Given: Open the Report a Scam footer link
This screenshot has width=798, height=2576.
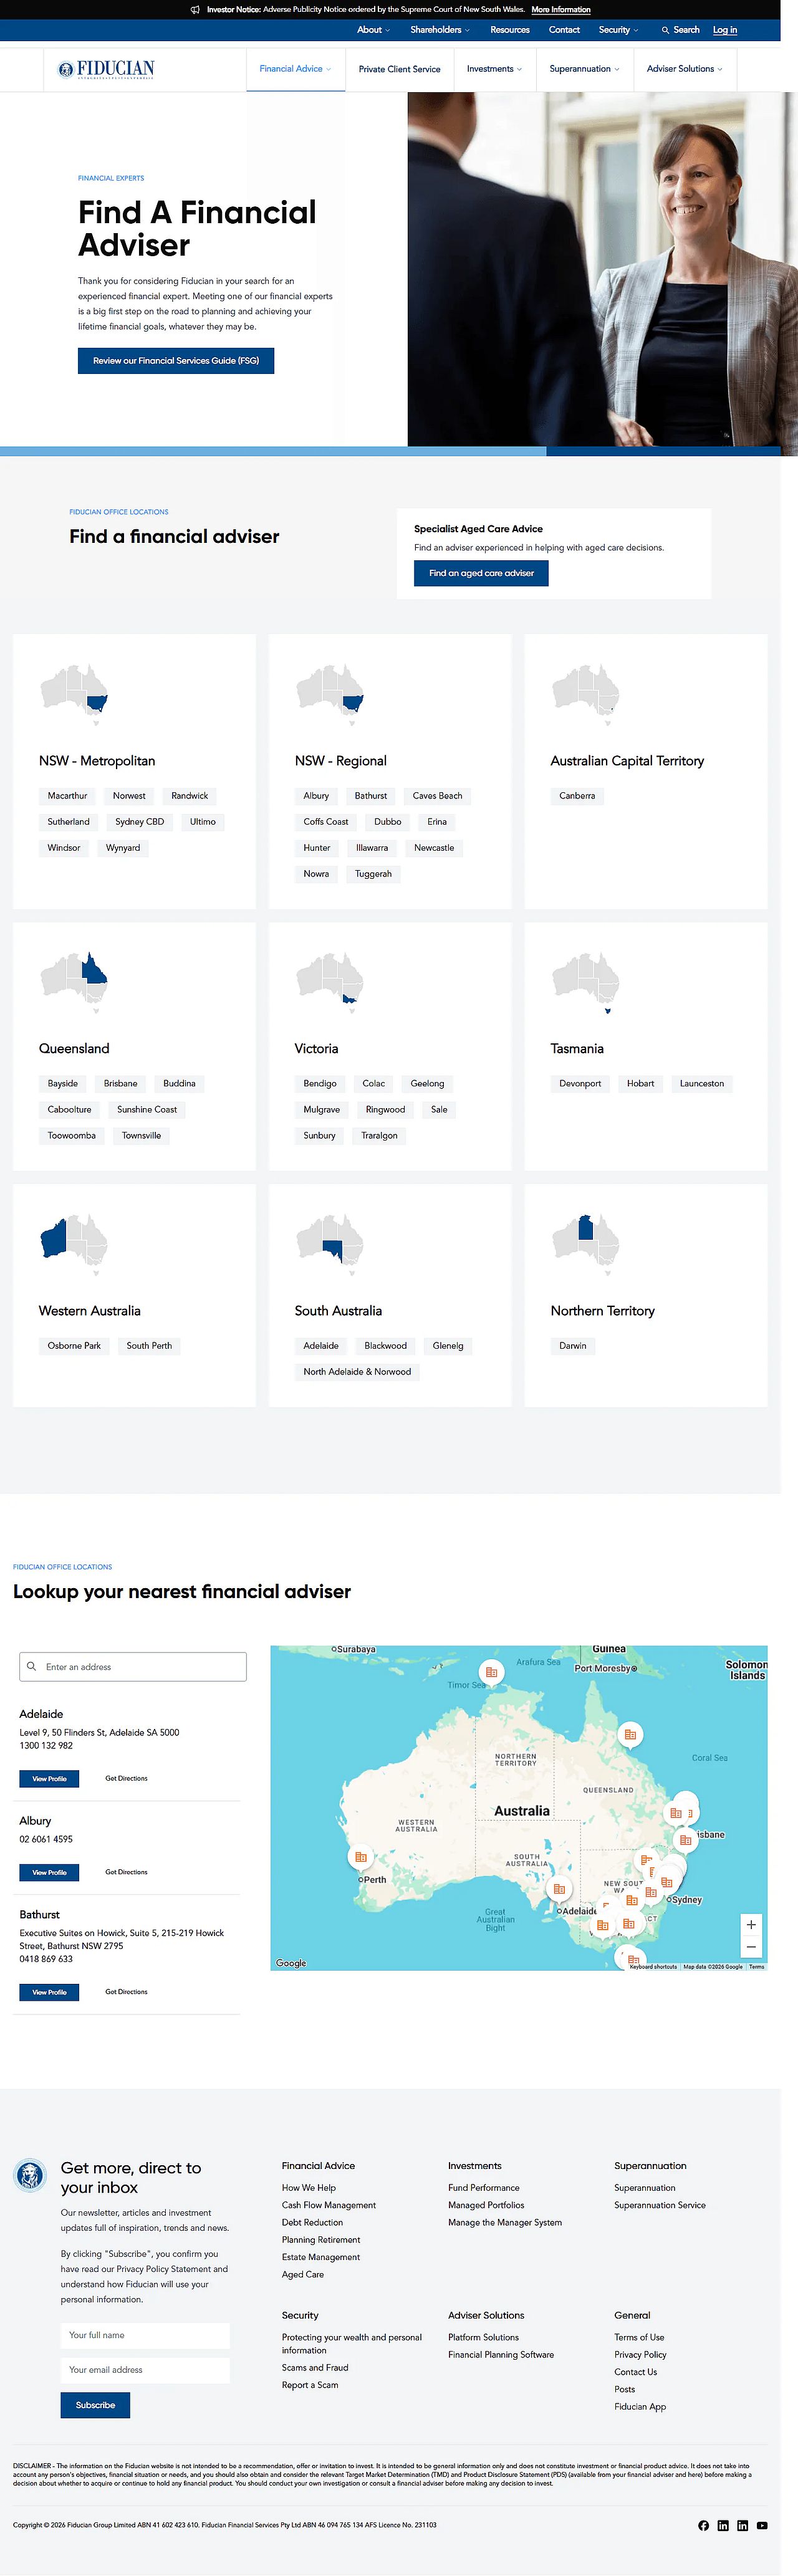Looking at the screenshot, I should 310,2385.
